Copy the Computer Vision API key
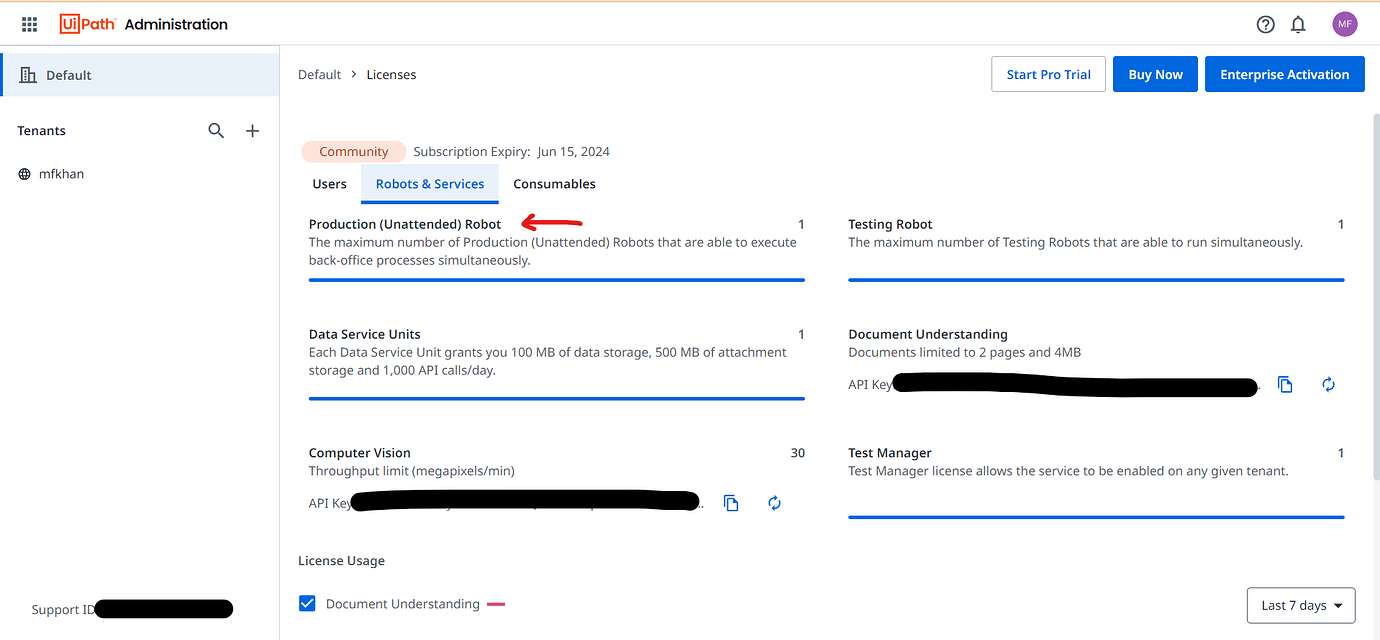Image resolution: width=1380 pixels, height=640 pixels. coord(731,502)
